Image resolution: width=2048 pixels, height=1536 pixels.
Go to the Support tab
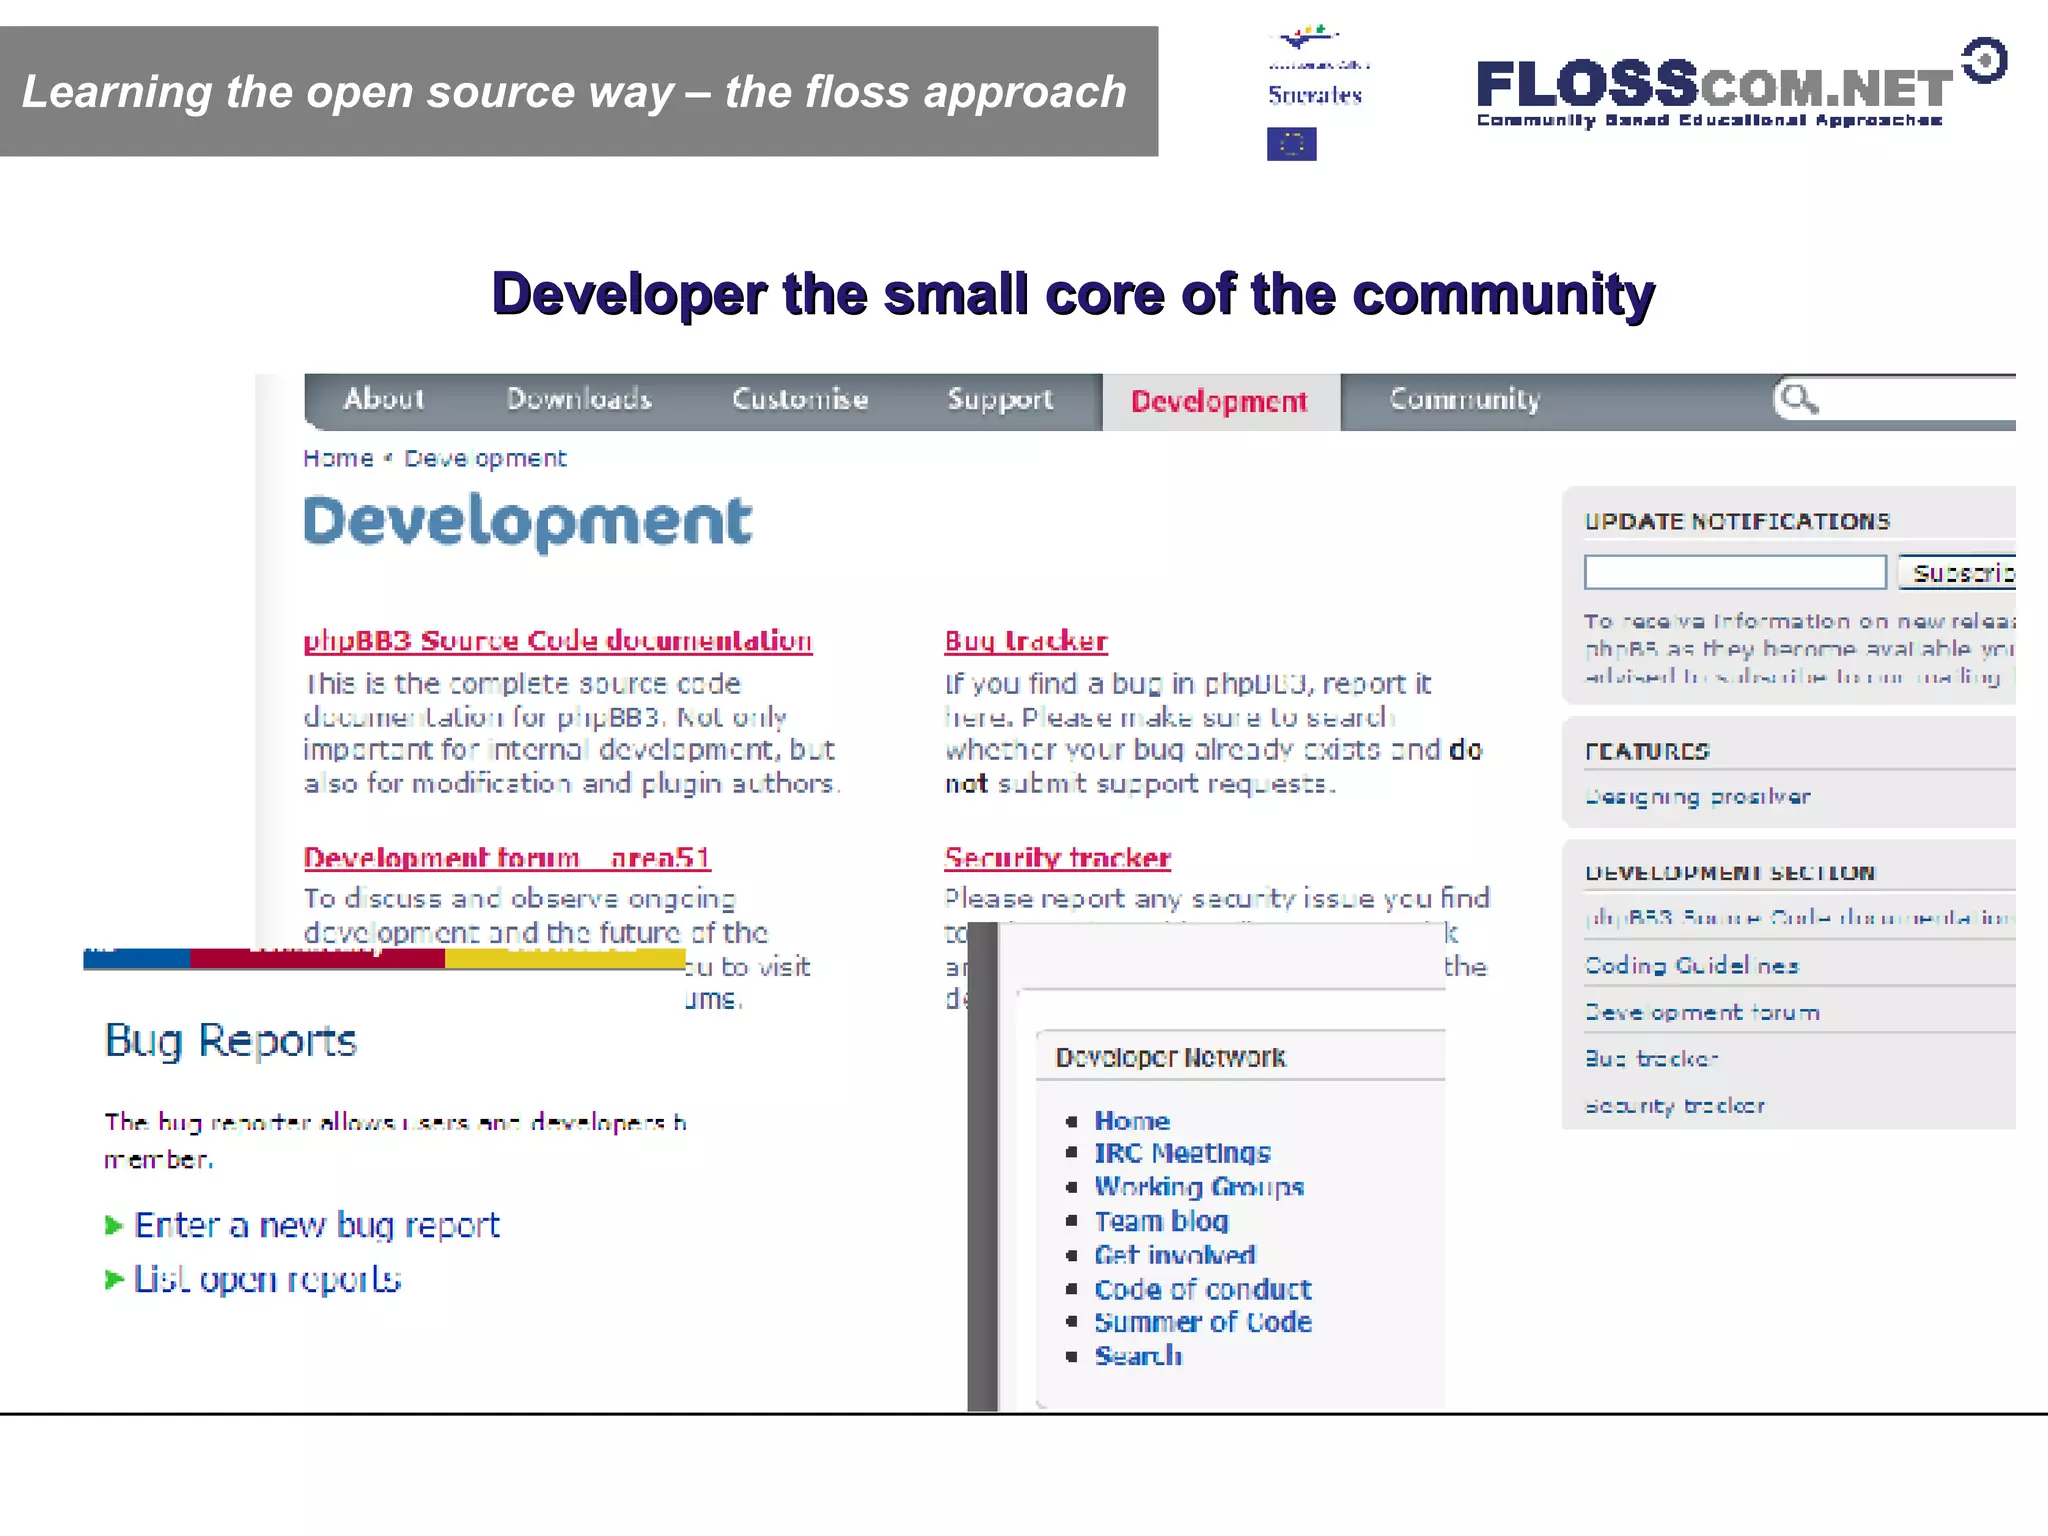click(1000, 400)
